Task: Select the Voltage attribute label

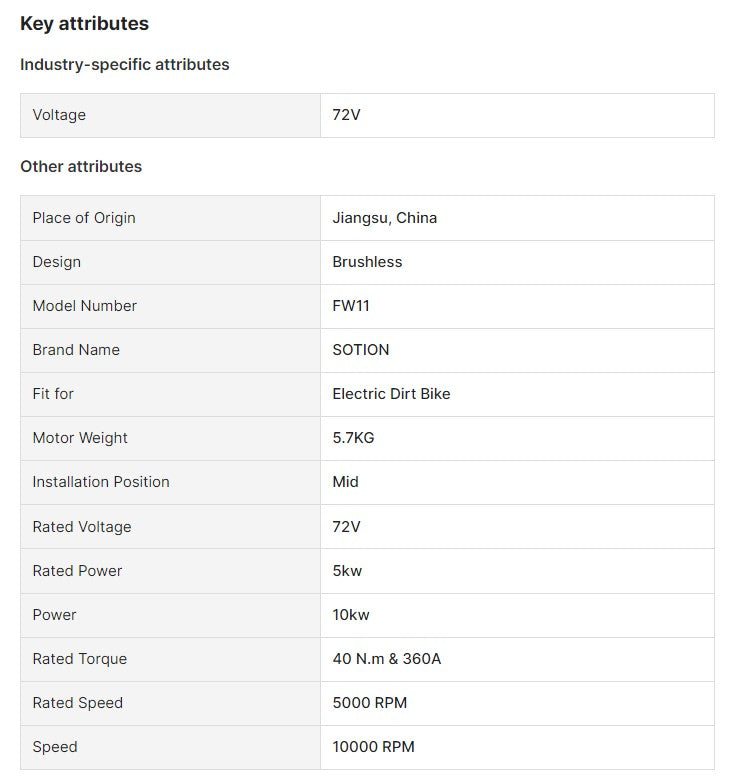Action: (x=59, y=115)
